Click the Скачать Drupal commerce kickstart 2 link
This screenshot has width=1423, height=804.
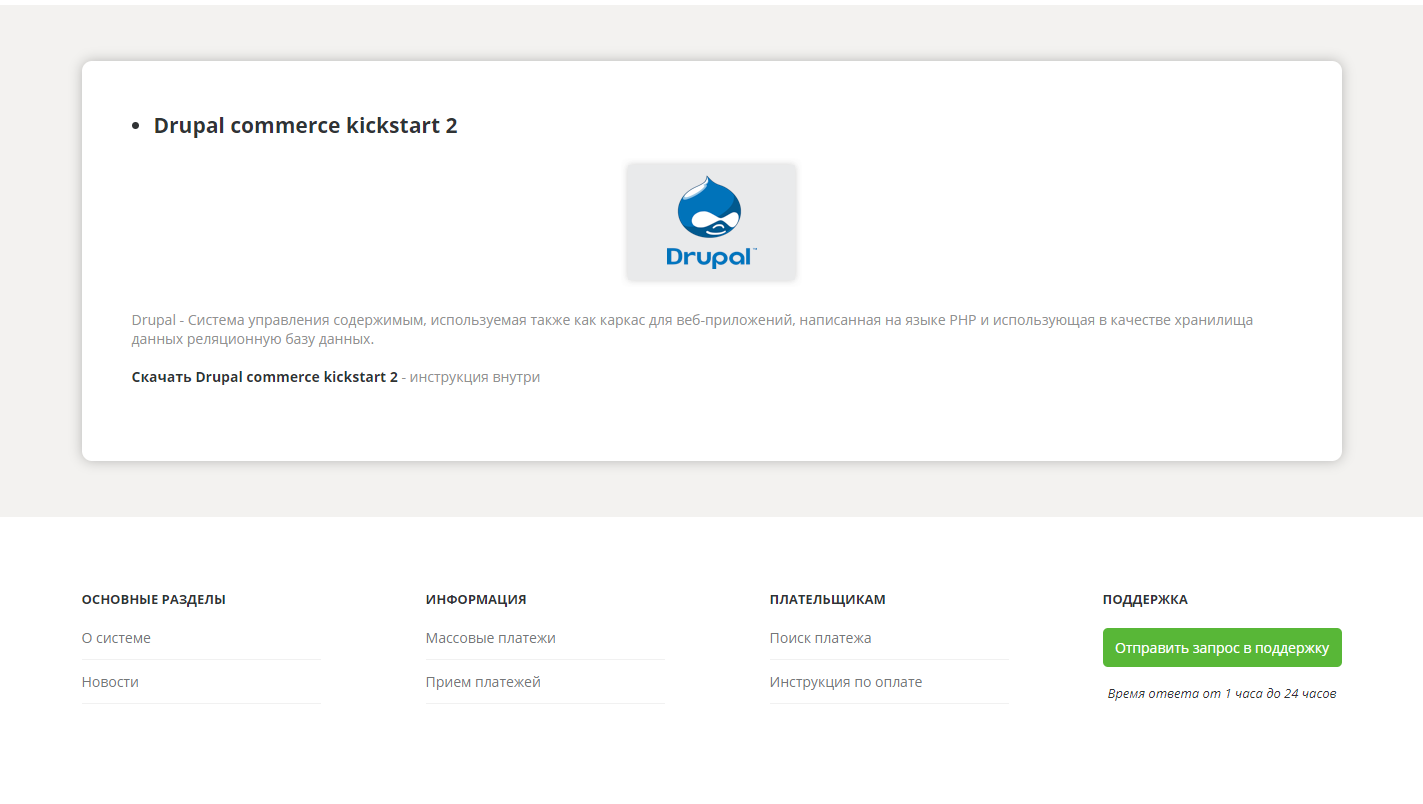(x=264, y=377)
